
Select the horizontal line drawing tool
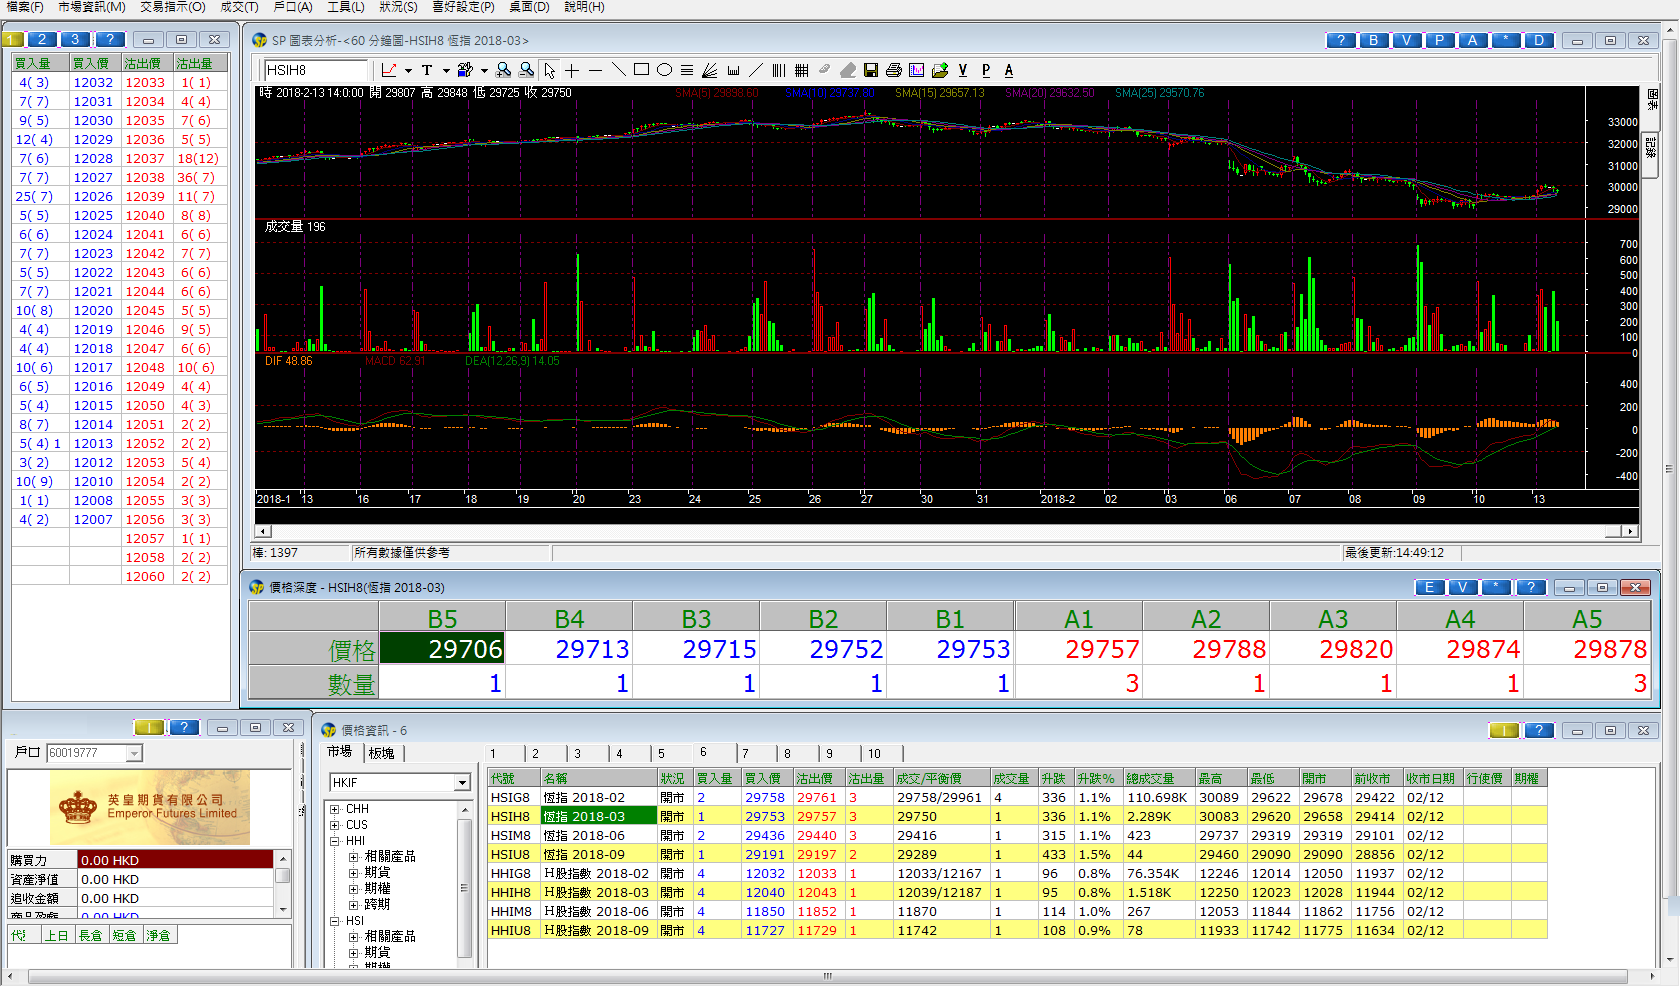point(595,70)
